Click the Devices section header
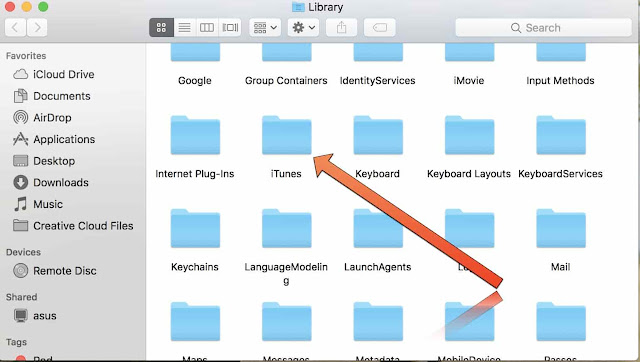This screenshot has width=640, height=362. (x=23, y=252)
